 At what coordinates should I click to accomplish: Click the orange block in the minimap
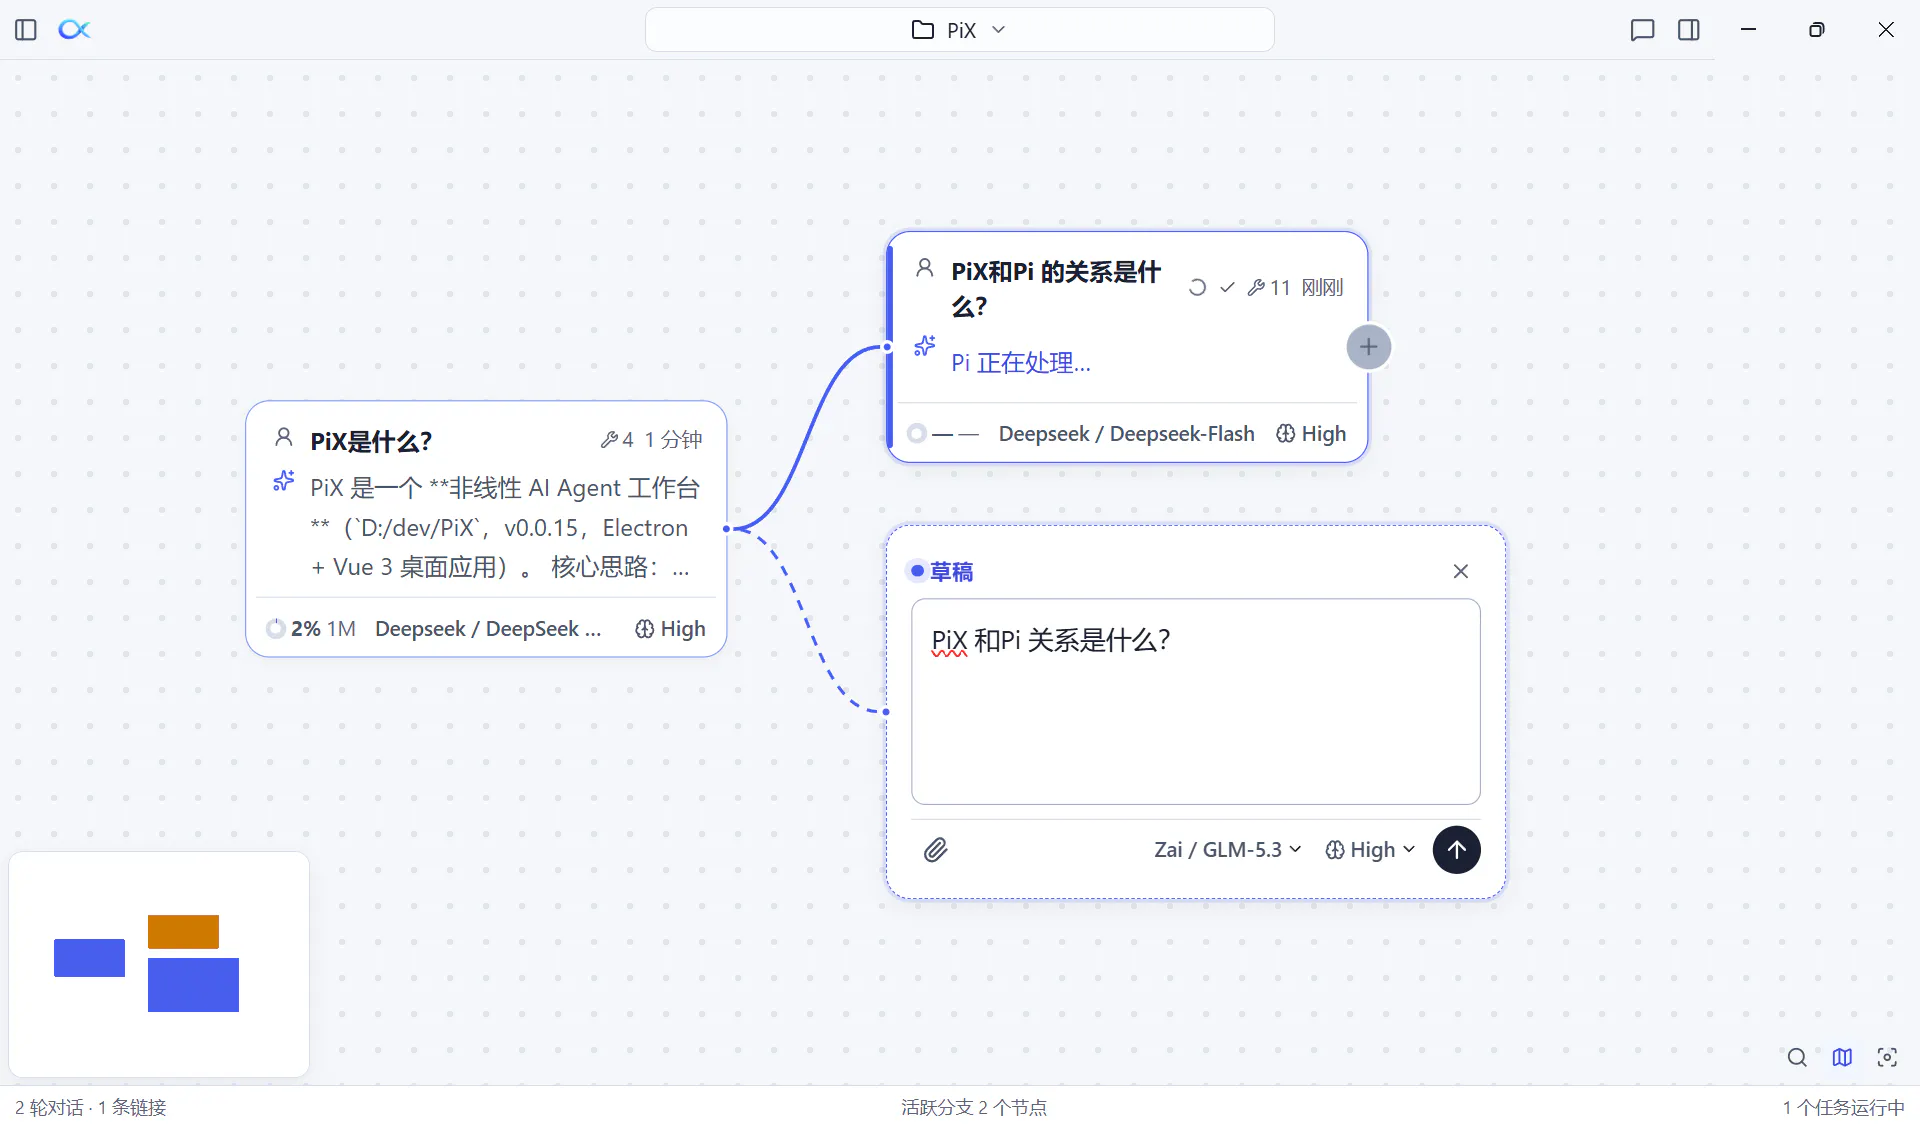click(x=183, y=932)
